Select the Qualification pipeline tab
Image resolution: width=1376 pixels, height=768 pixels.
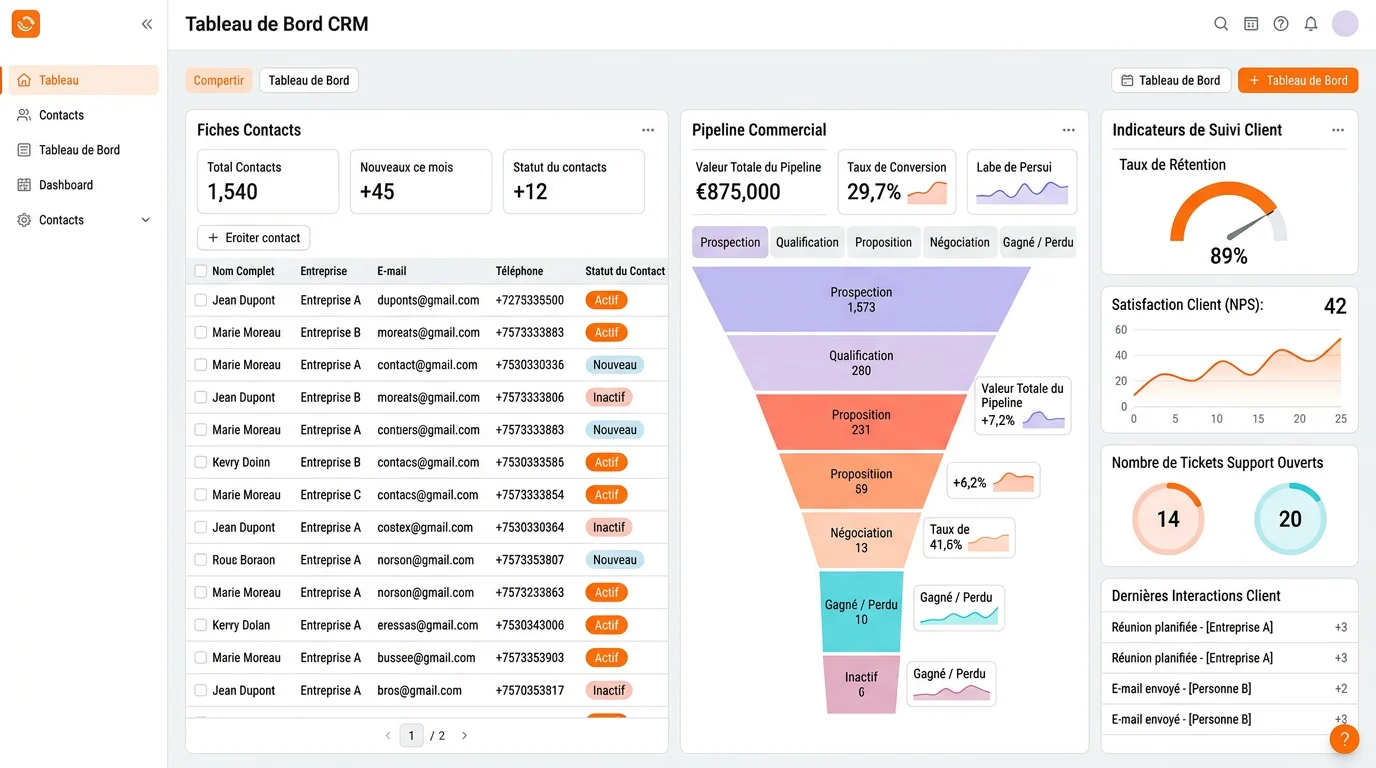(x=807, y=242)
